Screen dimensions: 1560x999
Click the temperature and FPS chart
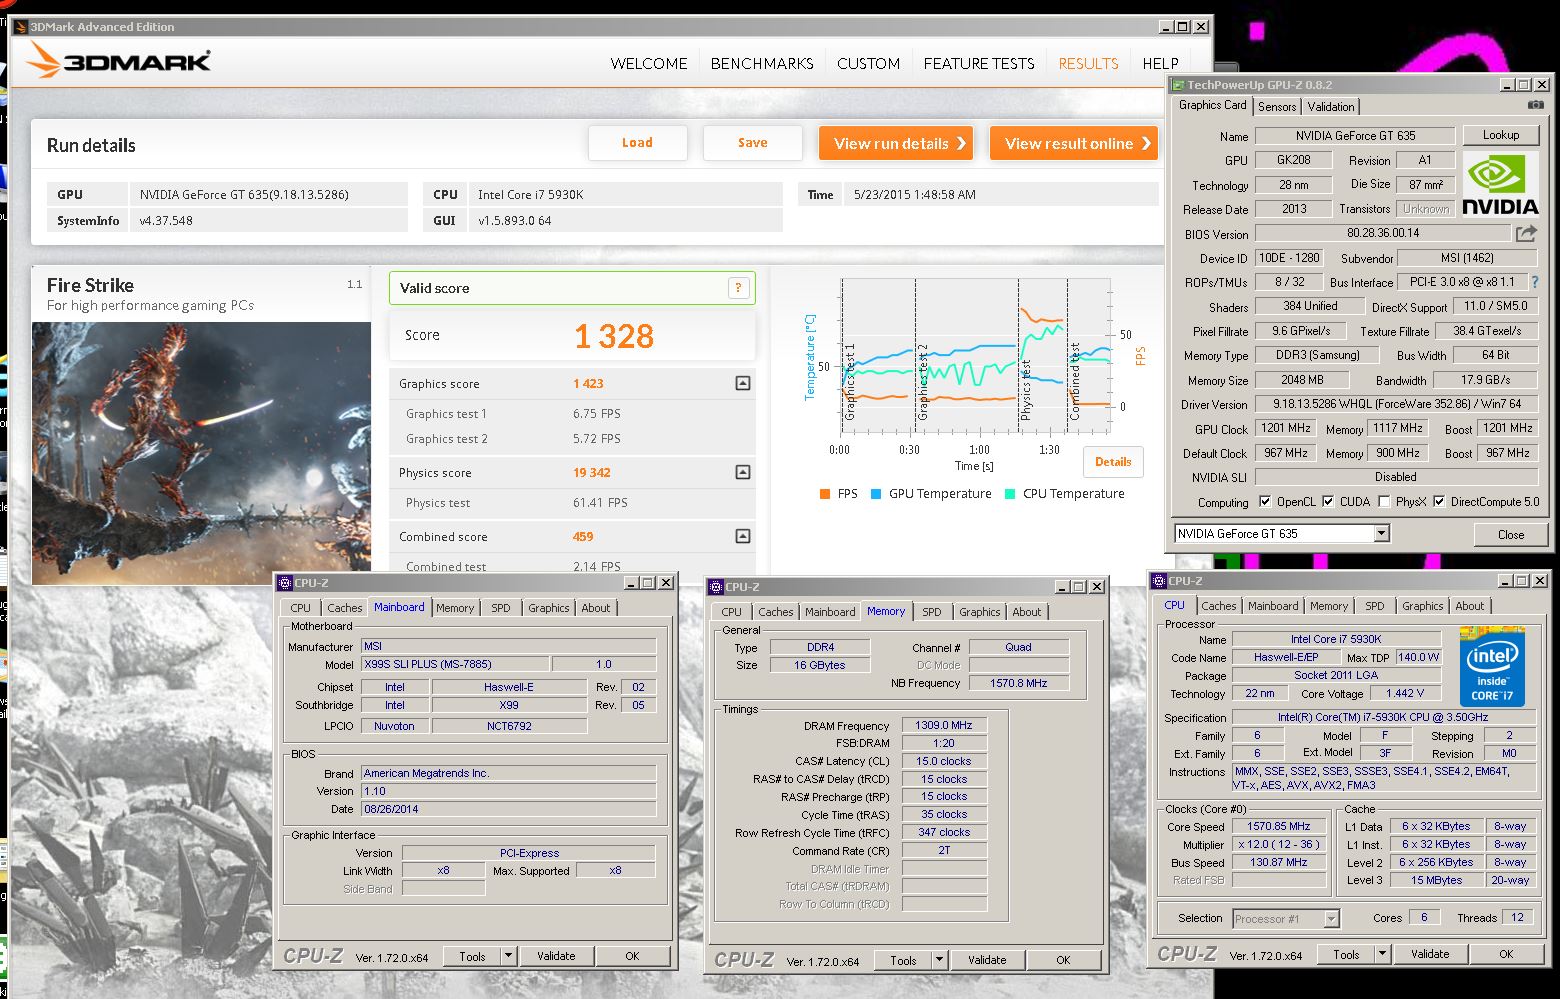pyautogui.click(x=975, y=355)
